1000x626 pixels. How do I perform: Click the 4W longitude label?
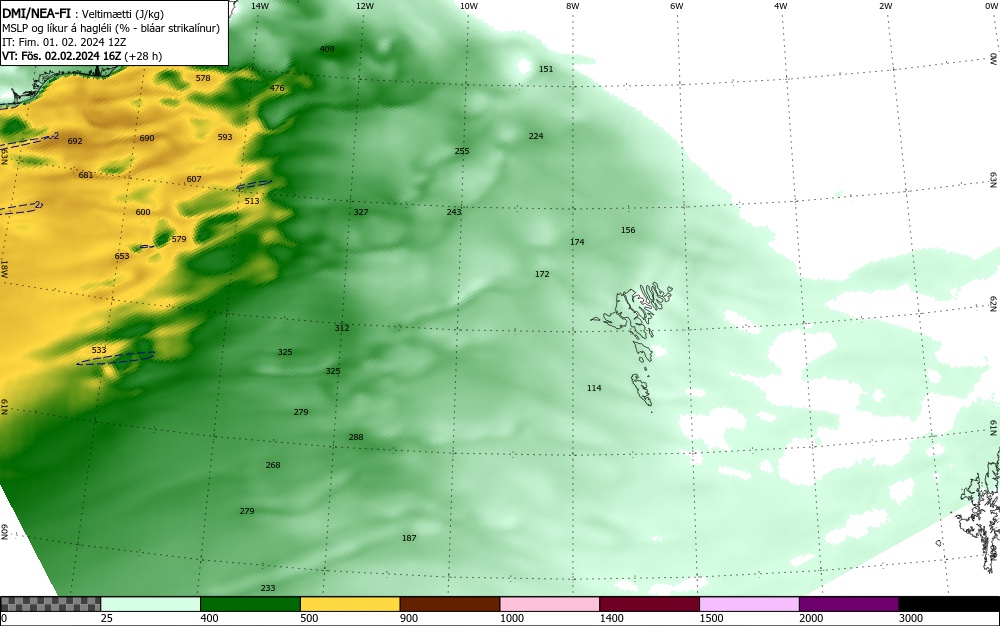(781, 6)
